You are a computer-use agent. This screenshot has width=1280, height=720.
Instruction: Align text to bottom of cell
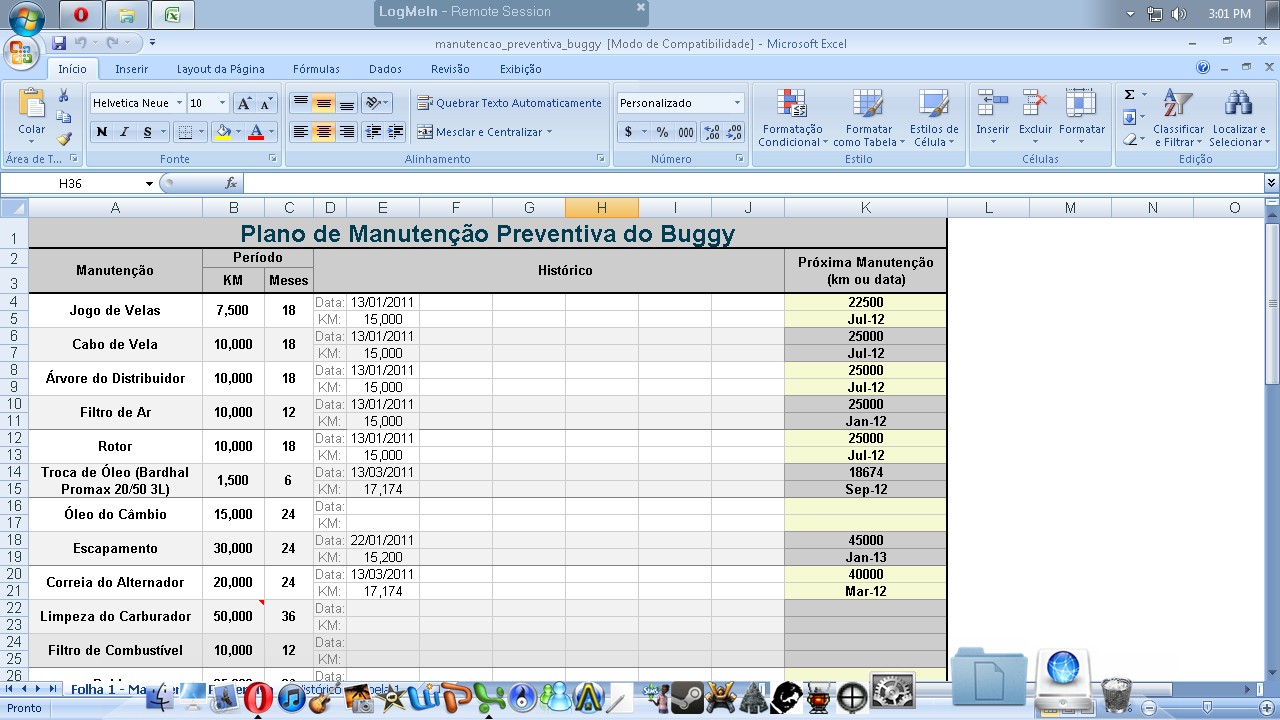346,103
